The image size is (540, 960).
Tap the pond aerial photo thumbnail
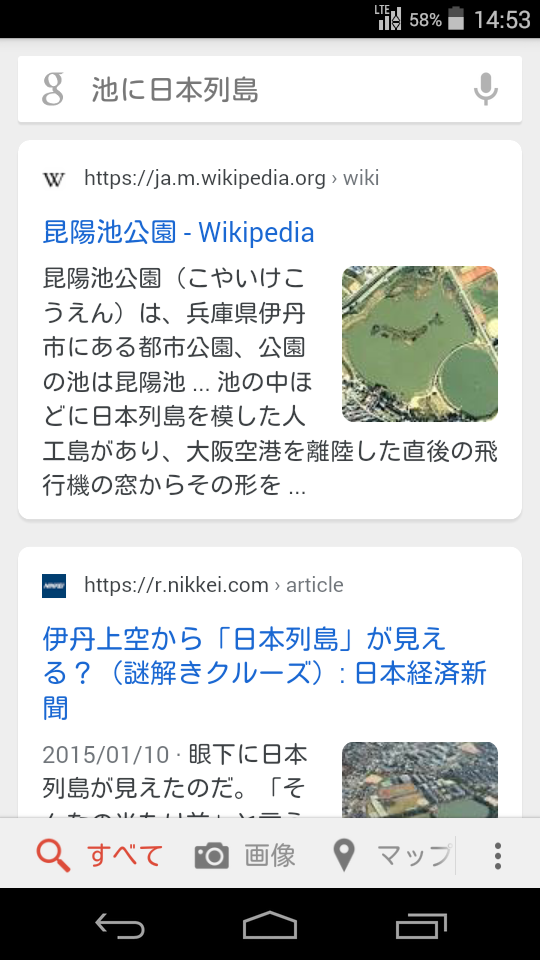tap(419, 343)
